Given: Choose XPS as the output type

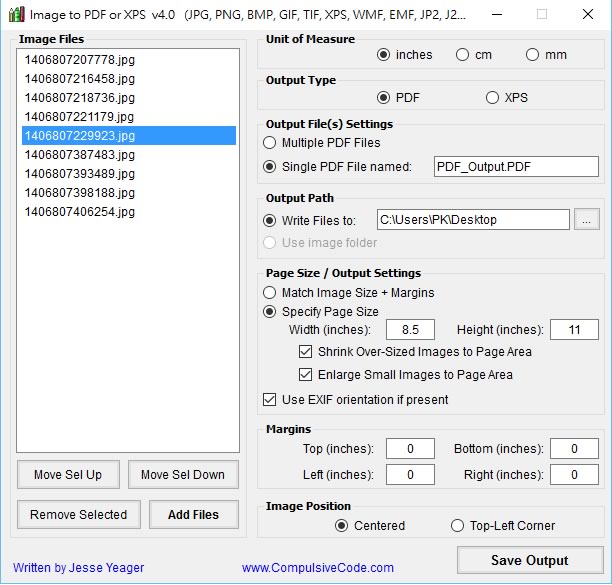Looking at the screenshot, I should click(x=492, y=98).
